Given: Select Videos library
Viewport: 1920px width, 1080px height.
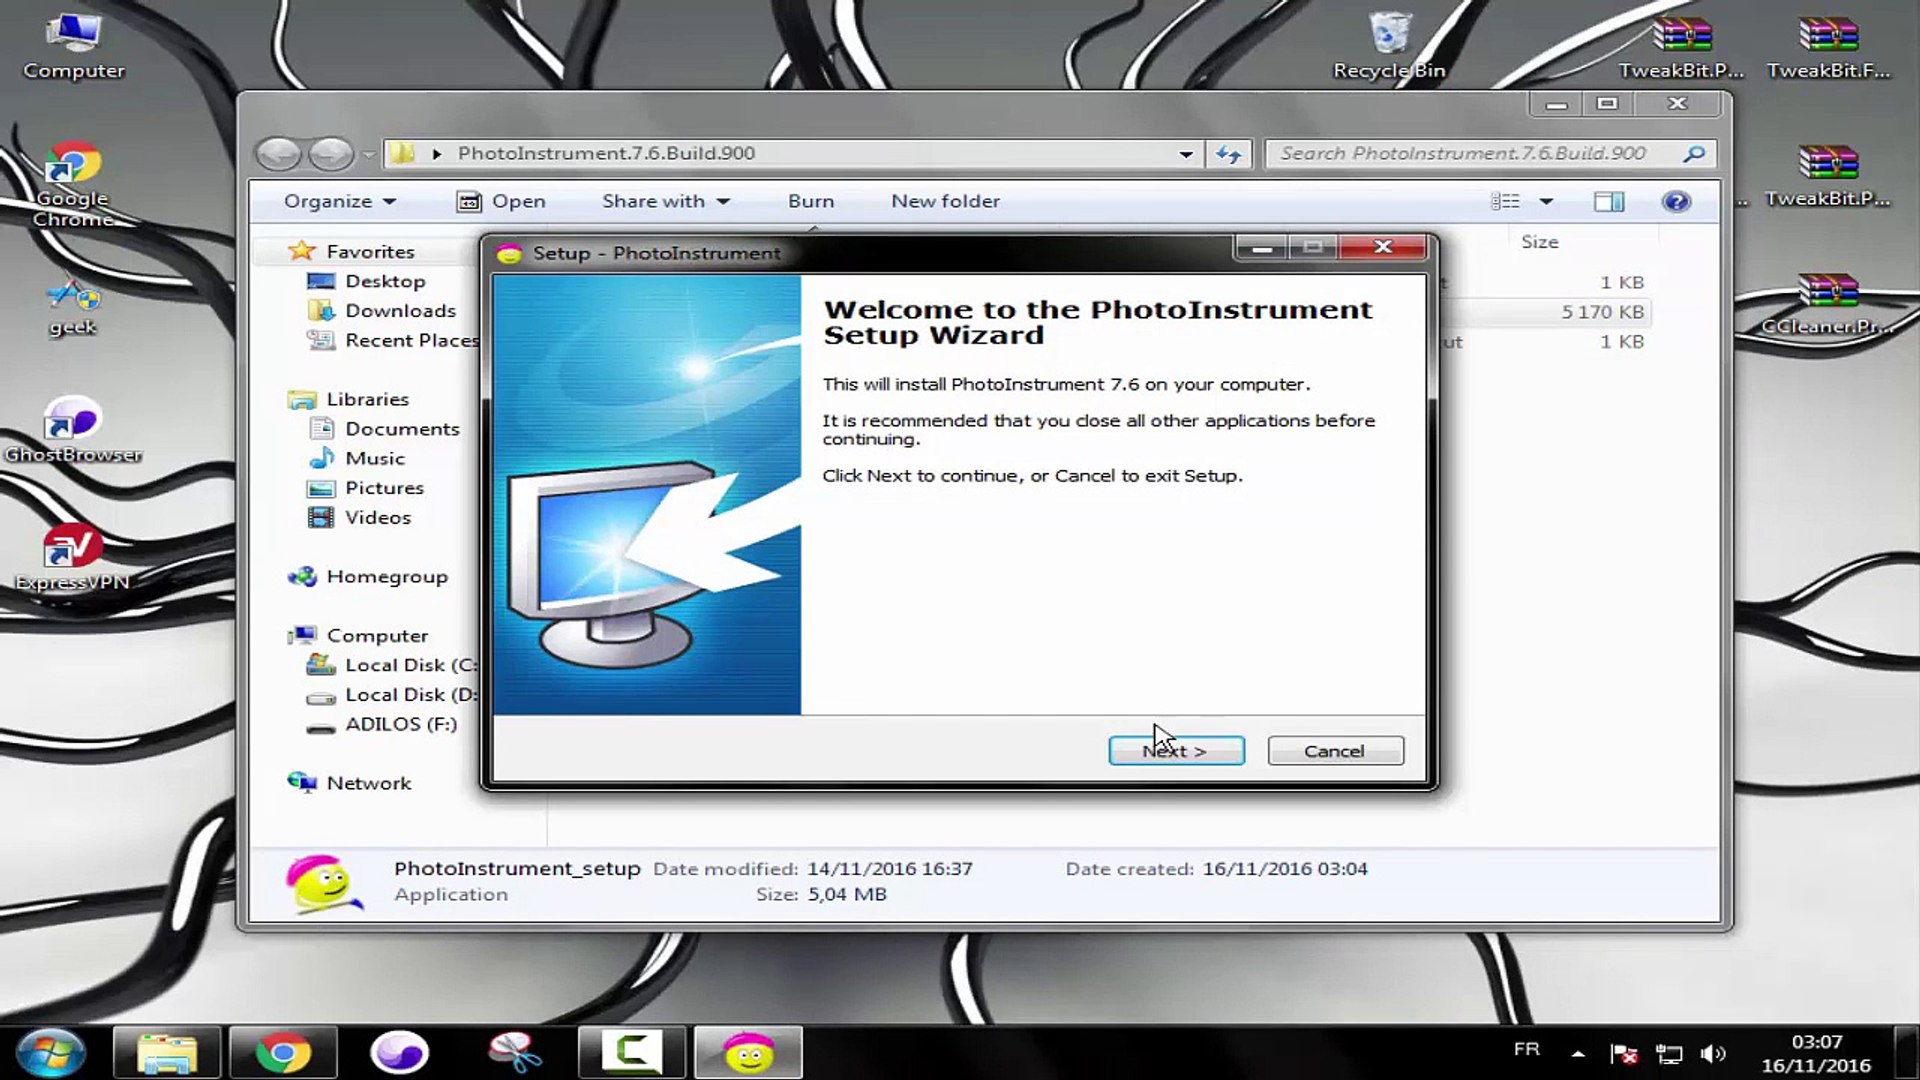Looking at the screenshot, I should [x=378, y=517].
